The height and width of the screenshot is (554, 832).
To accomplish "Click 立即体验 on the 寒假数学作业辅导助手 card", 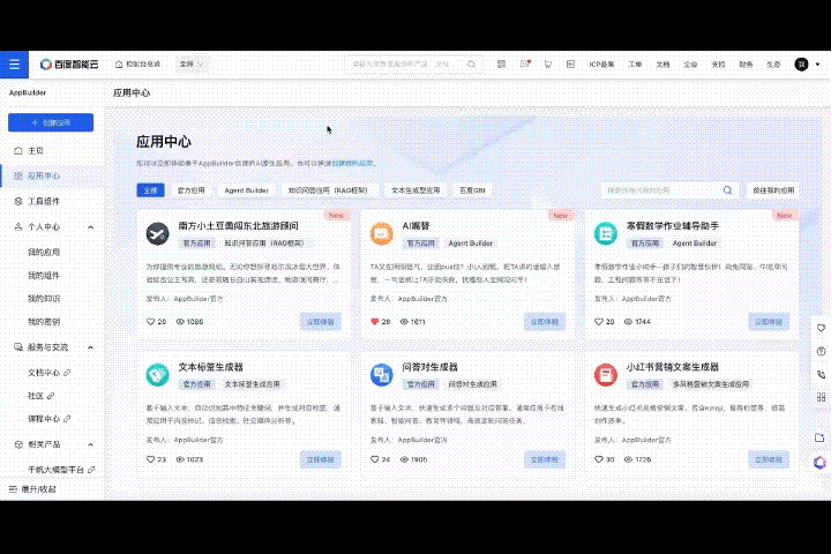I will (768, 322).
